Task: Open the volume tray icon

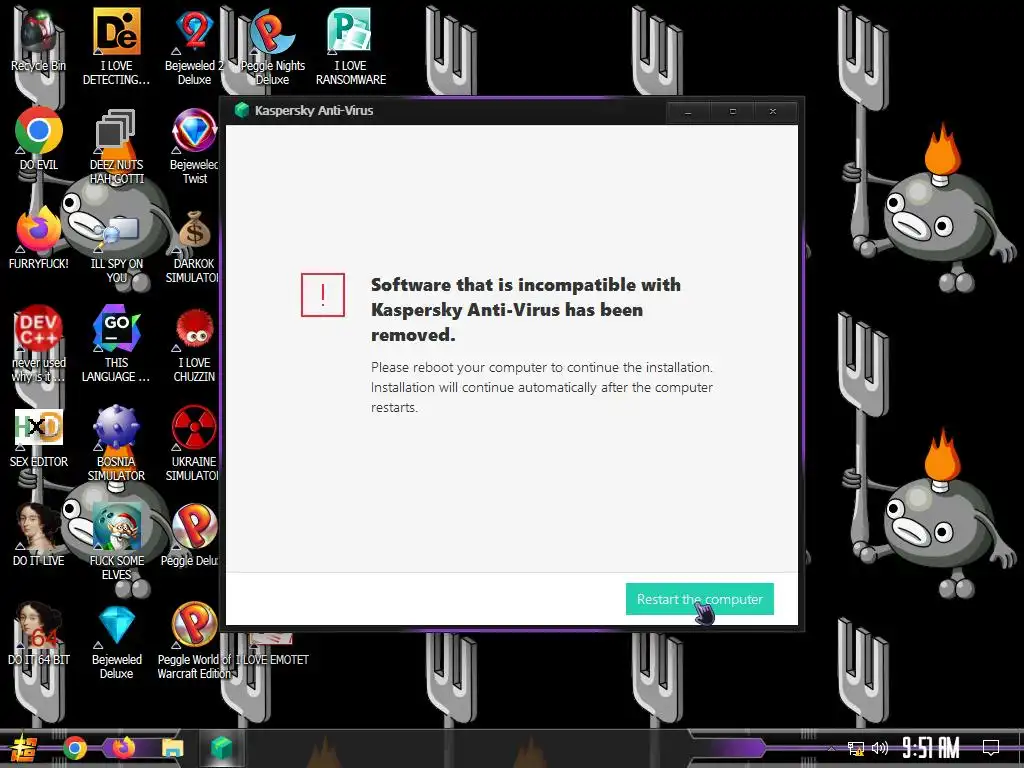Action: 880,748
